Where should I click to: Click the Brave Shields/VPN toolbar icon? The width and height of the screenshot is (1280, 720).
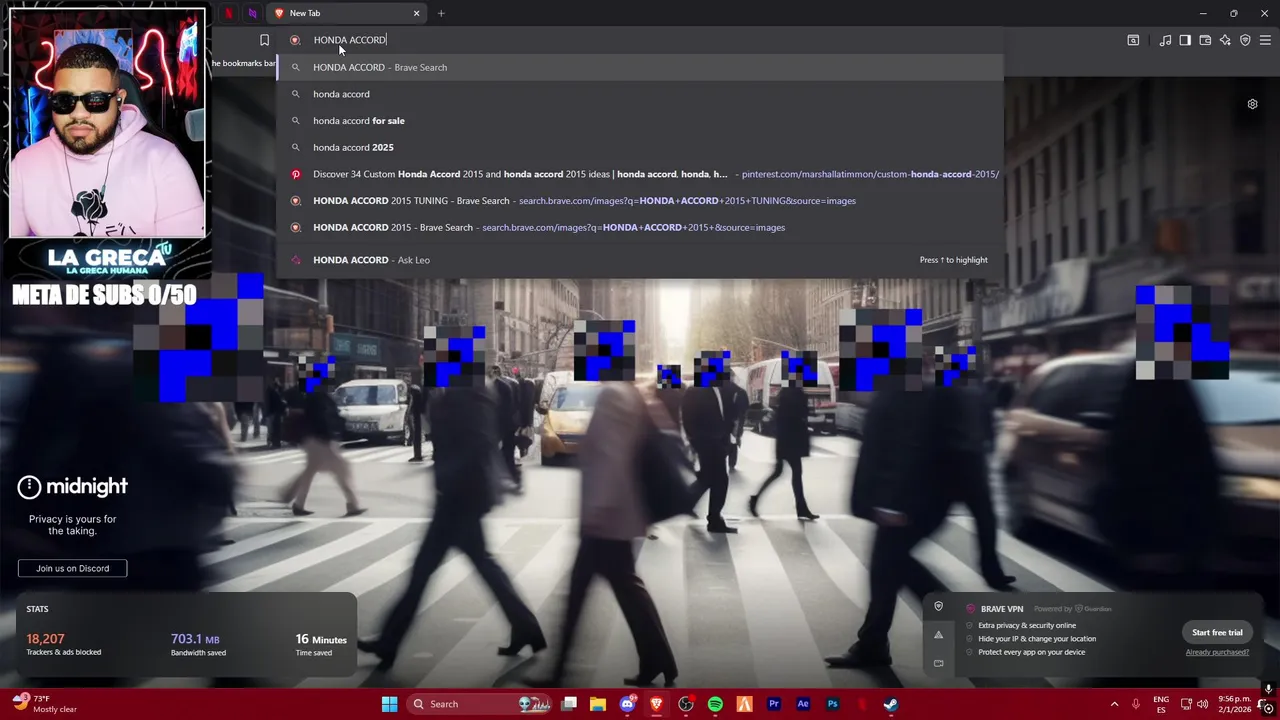tap(1245, 40)
